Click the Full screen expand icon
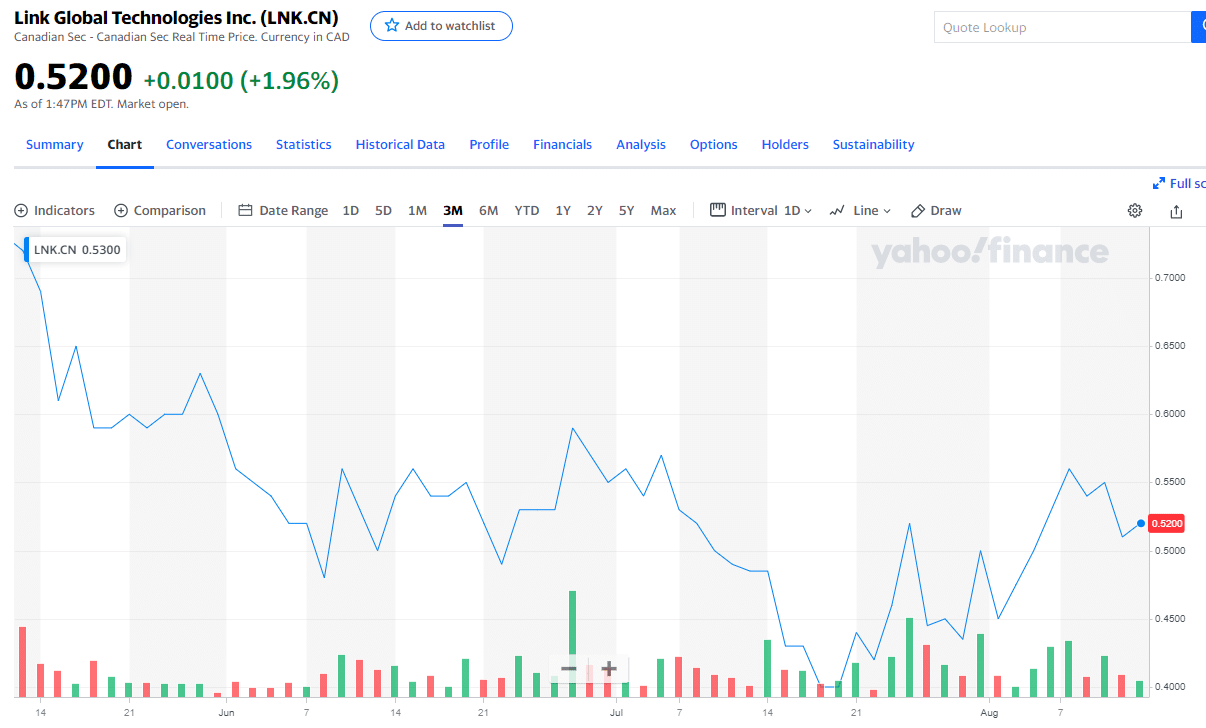 coord(1159,183)
